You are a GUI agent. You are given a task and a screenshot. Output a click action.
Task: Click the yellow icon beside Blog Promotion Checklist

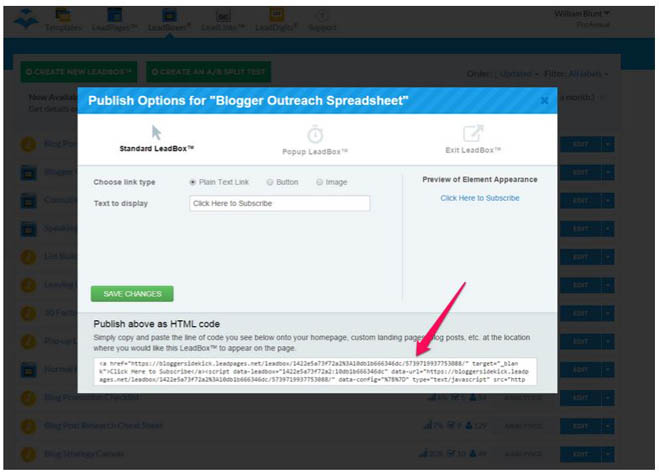click(x=28, y=398)
